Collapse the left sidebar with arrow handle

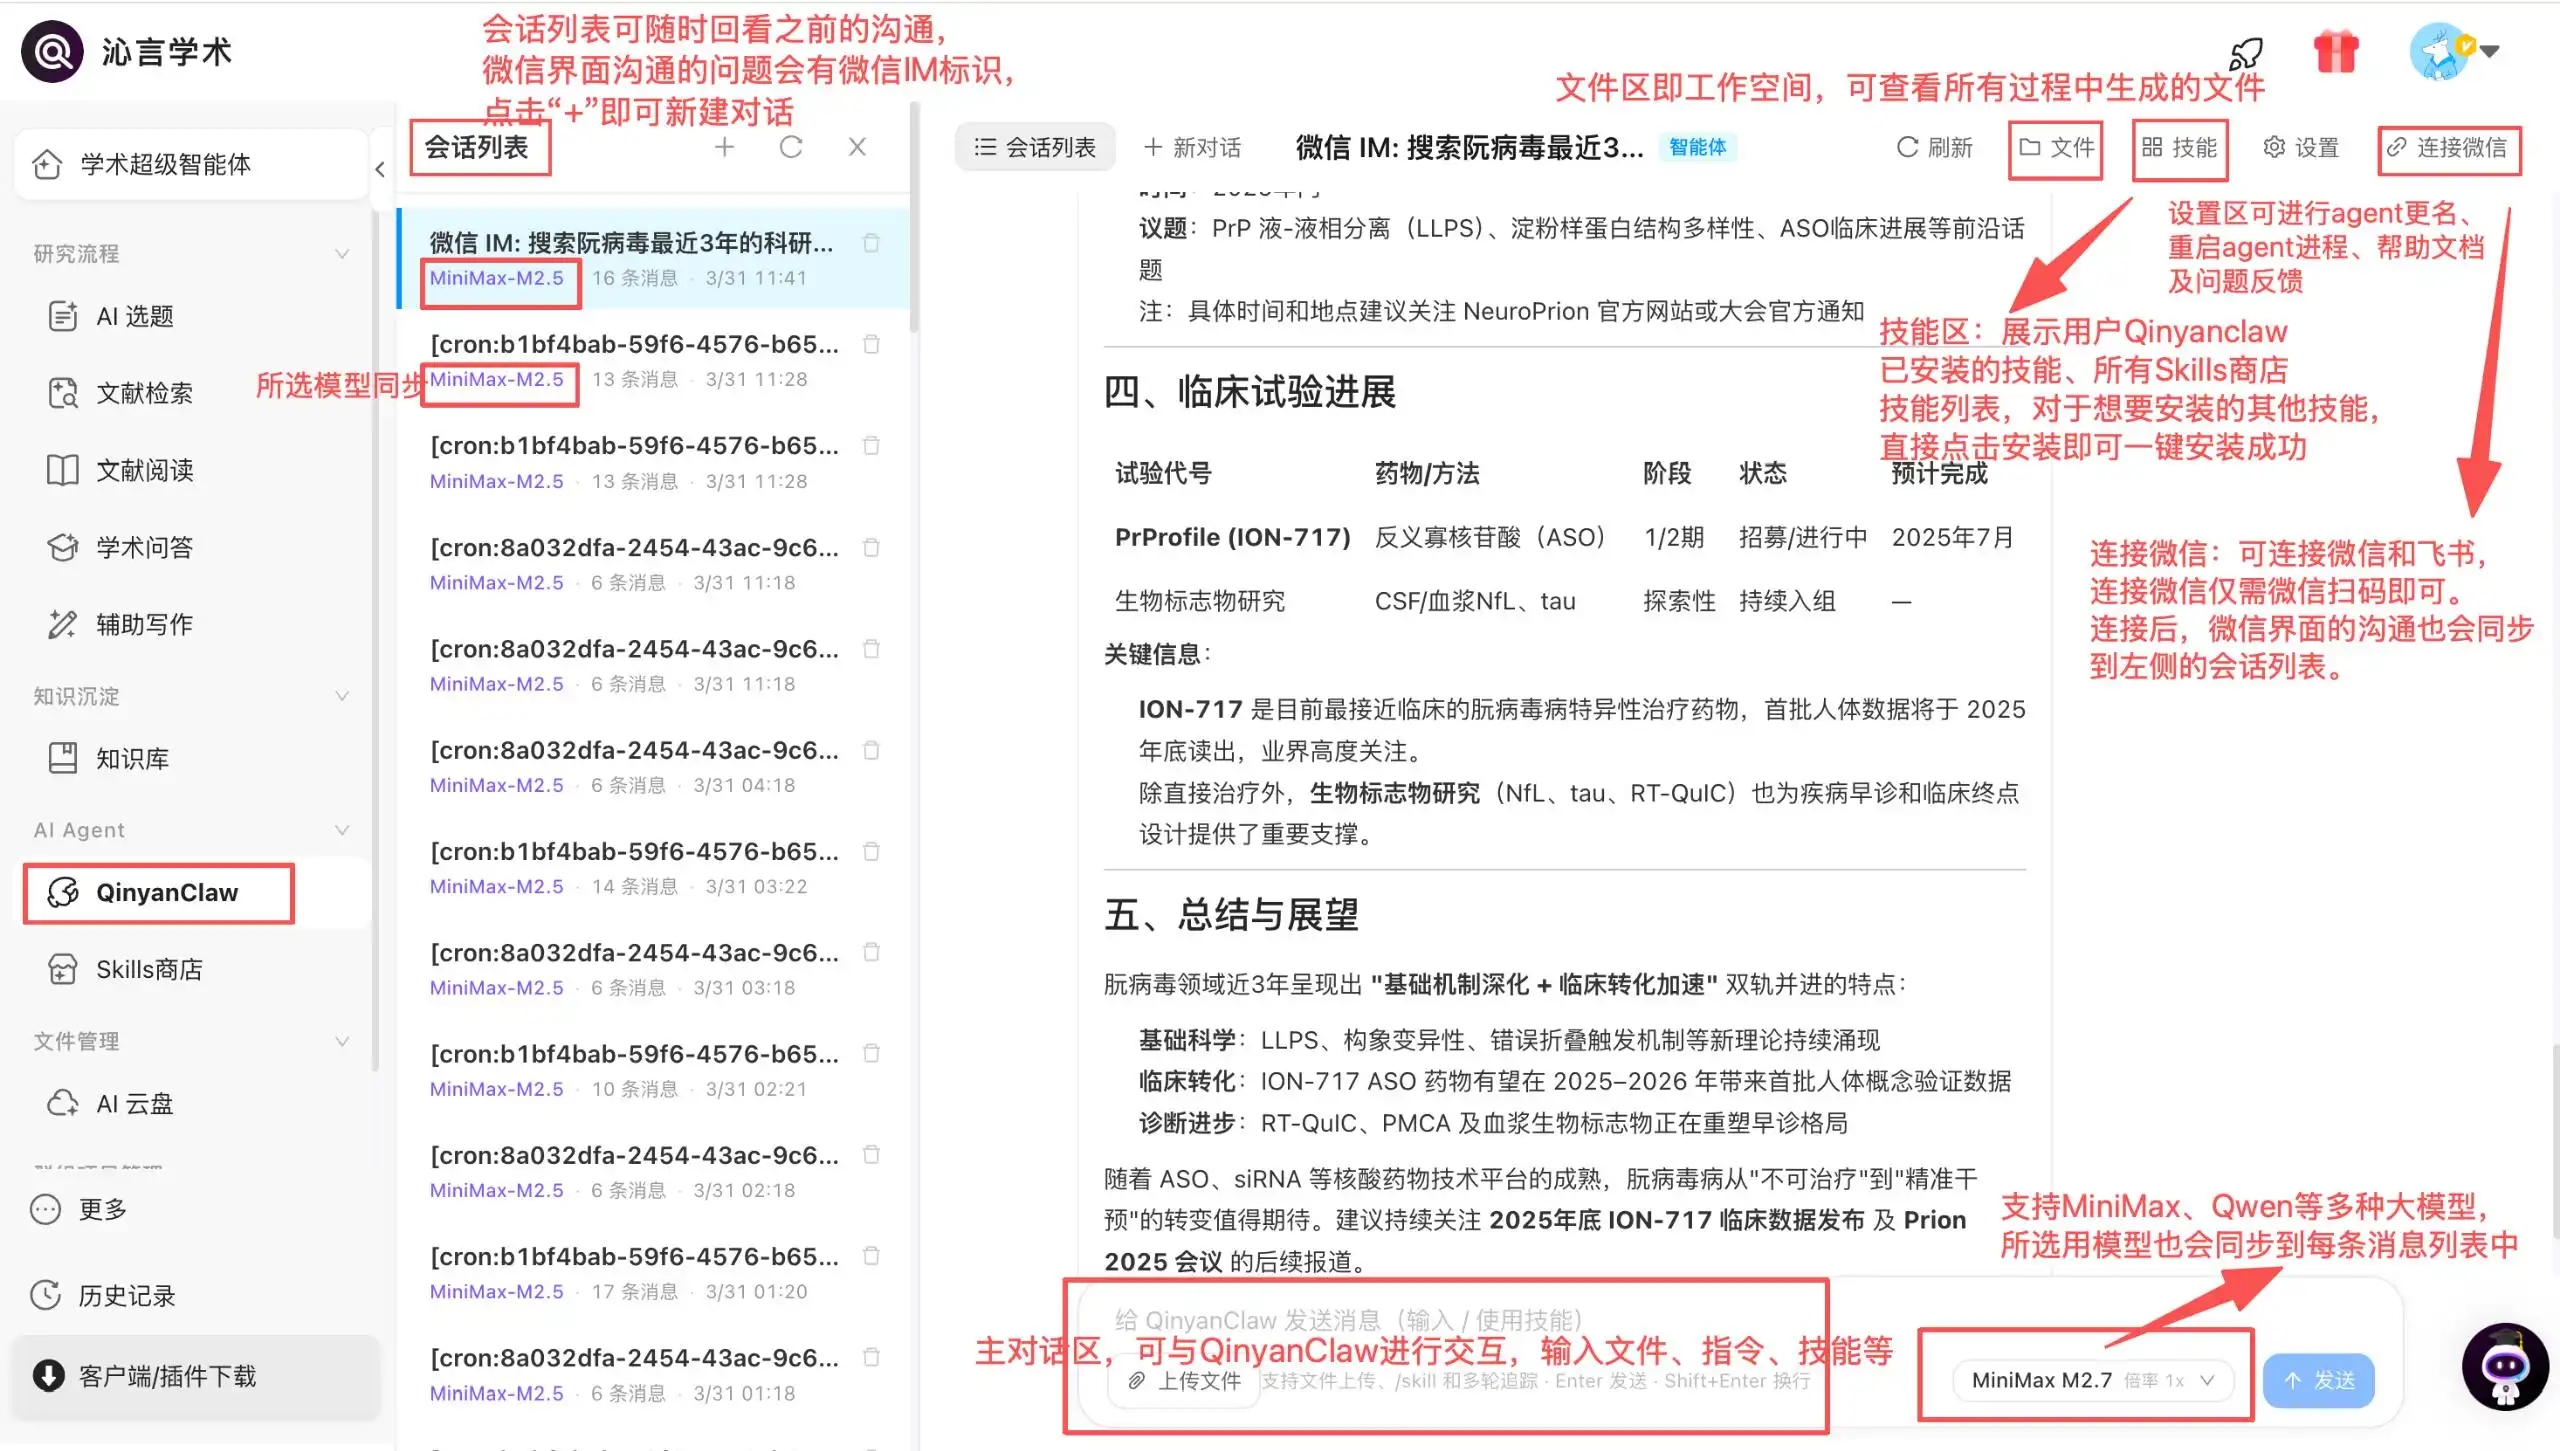pyautogui.click(x=380, y=169)
